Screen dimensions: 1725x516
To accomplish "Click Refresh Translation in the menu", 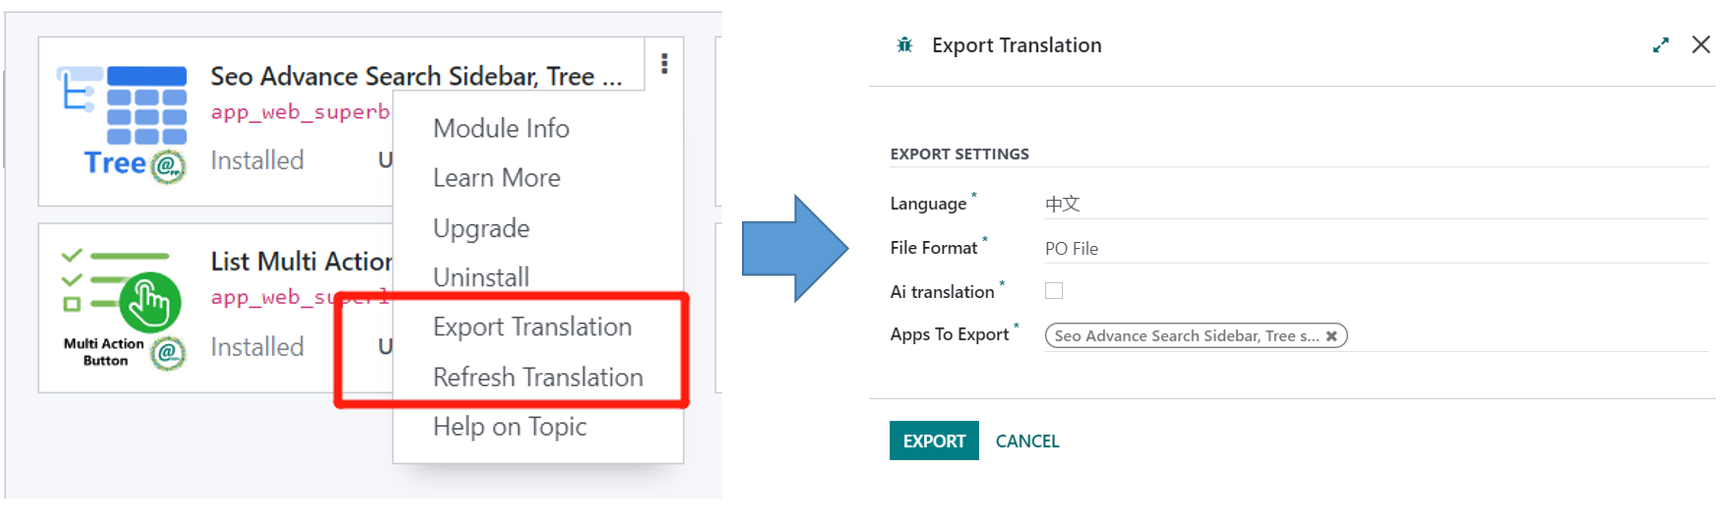I will (x=538, y=377).
